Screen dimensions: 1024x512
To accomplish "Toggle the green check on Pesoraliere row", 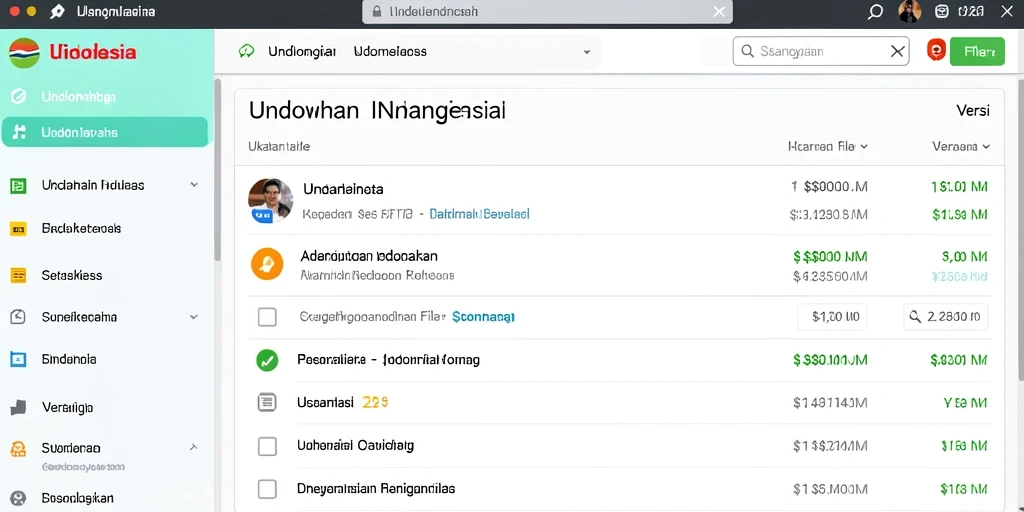I will point(267,360).
